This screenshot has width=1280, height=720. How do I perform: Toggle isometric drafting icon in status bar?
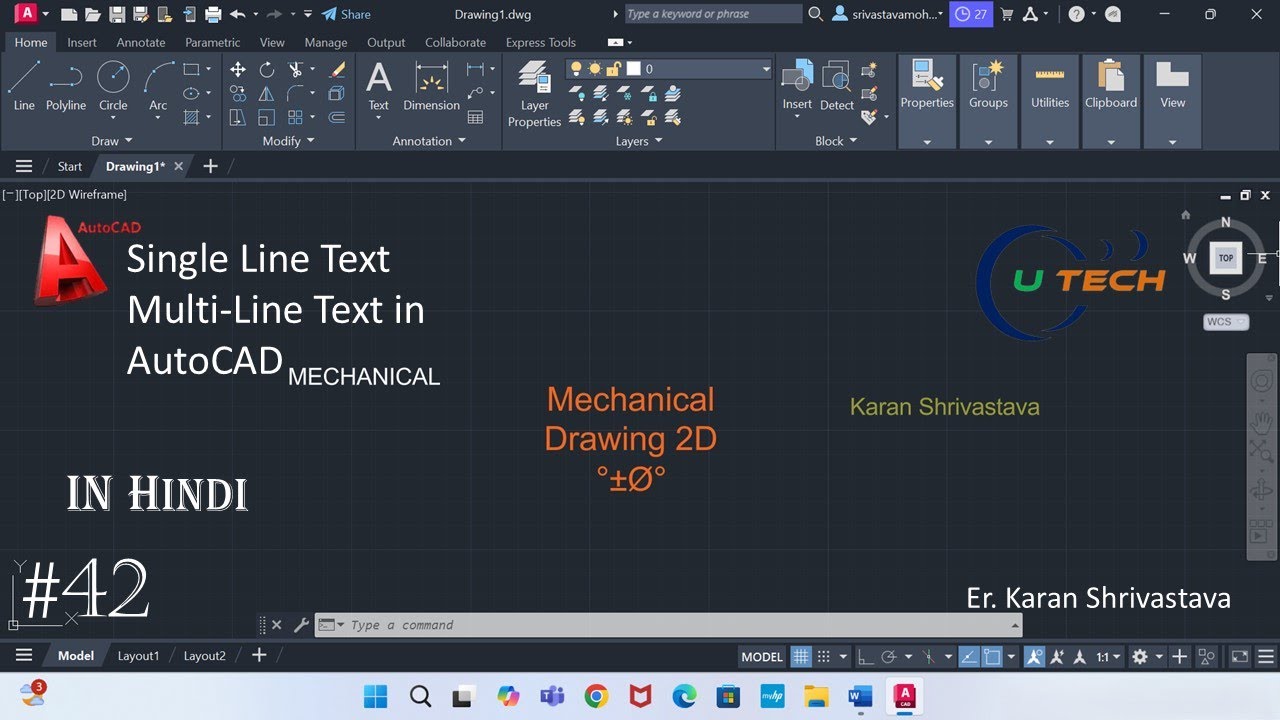[x=928, y=657]
